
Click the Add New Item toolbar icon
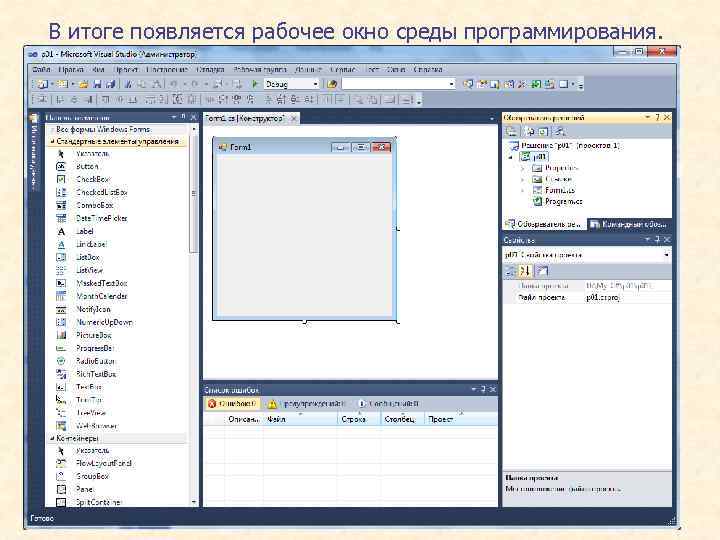pos(62,84)
